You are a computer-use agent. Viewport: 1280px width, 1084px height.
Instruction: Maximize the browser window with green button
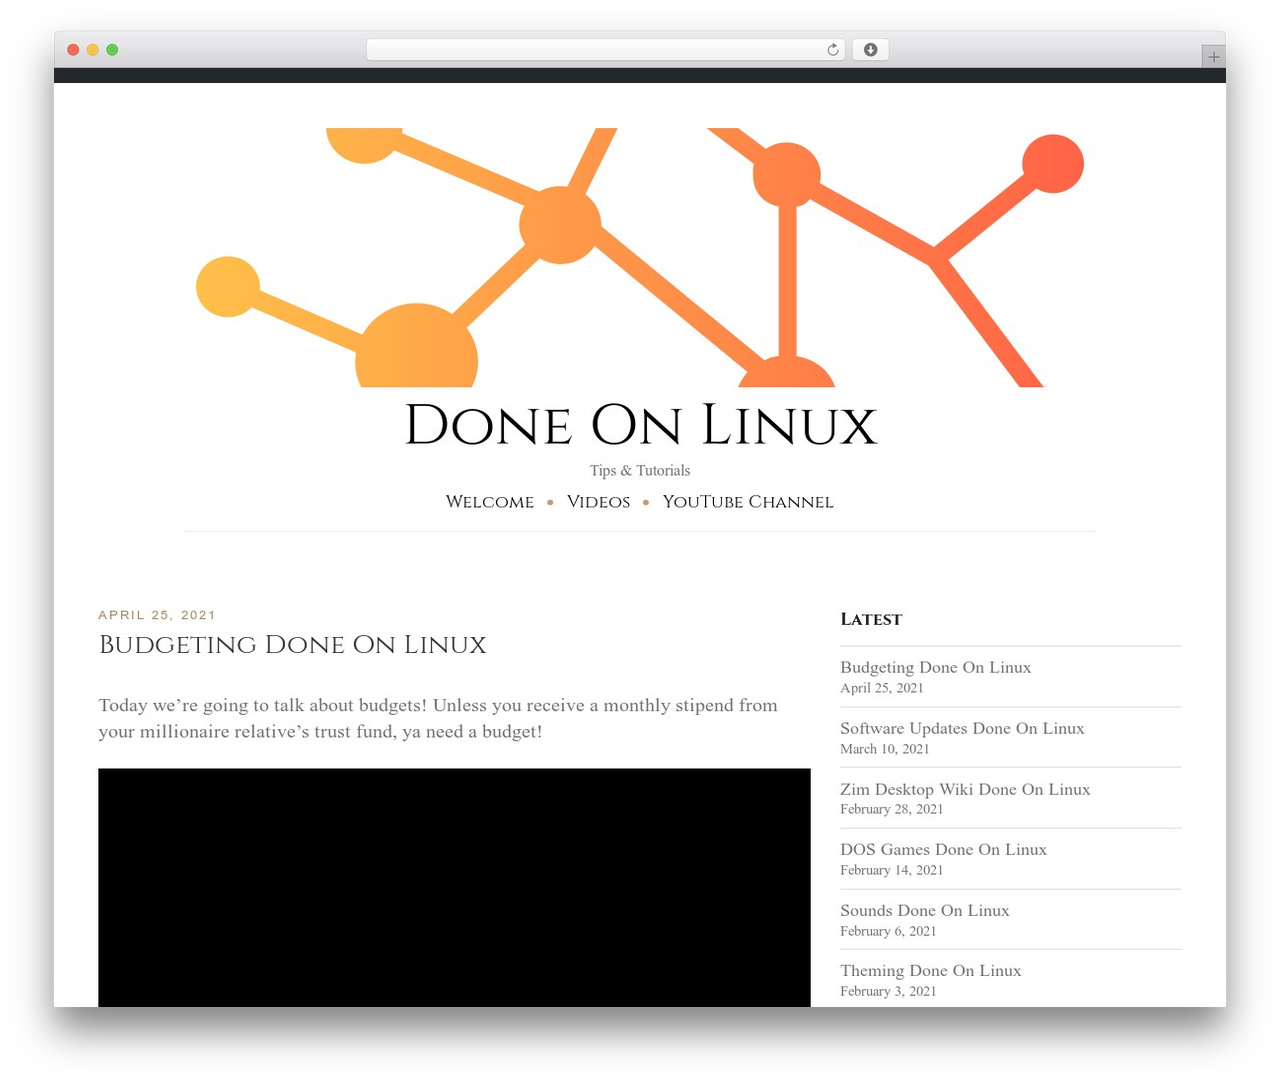click(112, 50)
